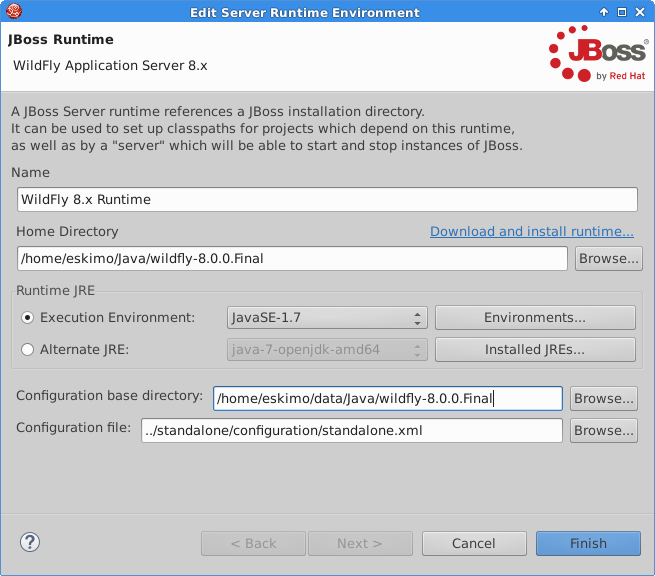Click the Configuration file field with standalone.xml

pos(352,430)
